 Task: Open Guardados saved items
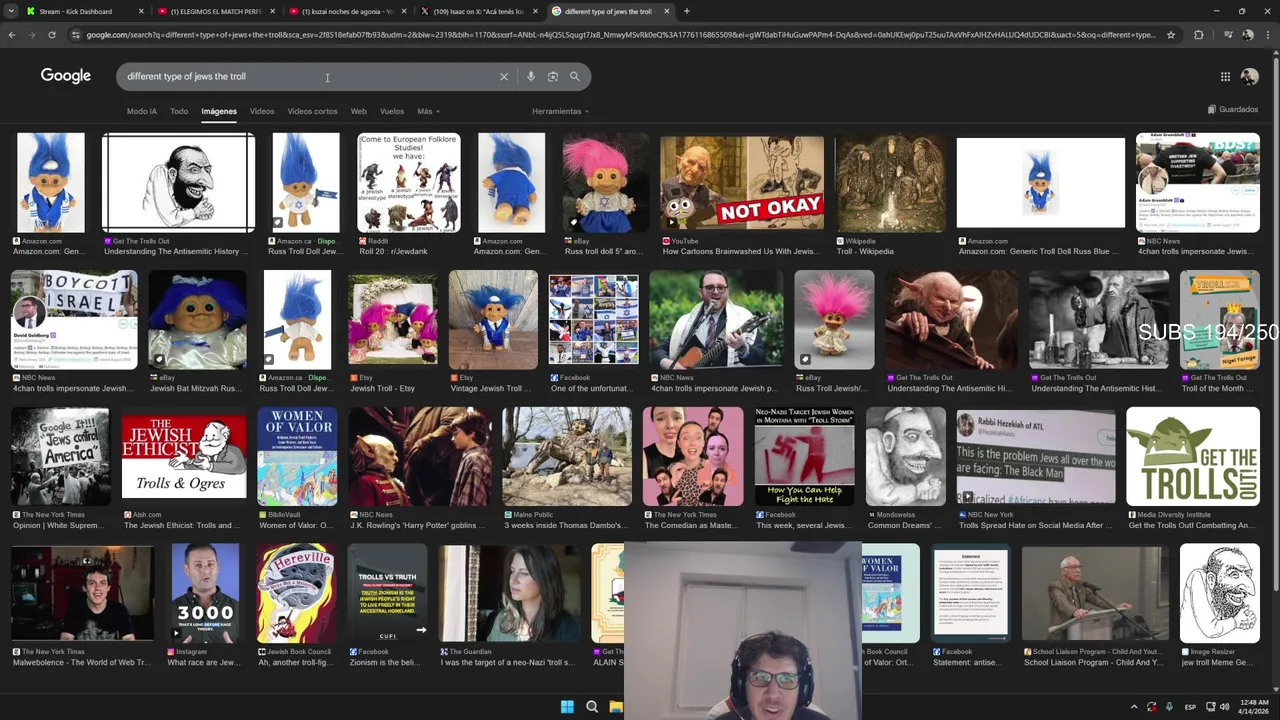click(1233, 109)
